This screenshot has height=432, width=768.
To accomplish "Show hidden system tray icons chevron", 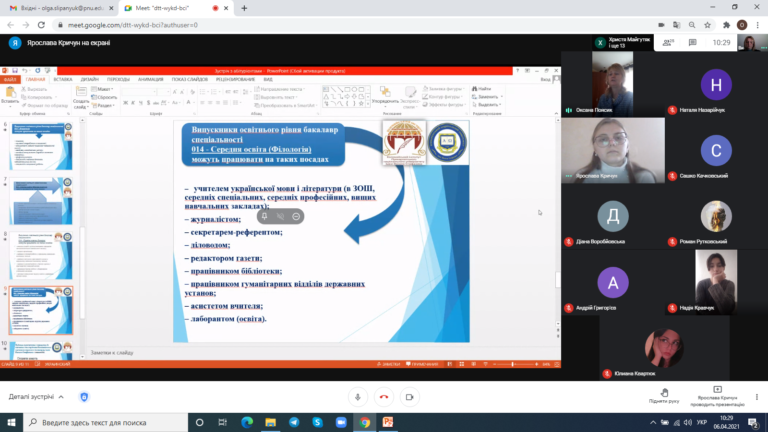I will pos(652,422).
